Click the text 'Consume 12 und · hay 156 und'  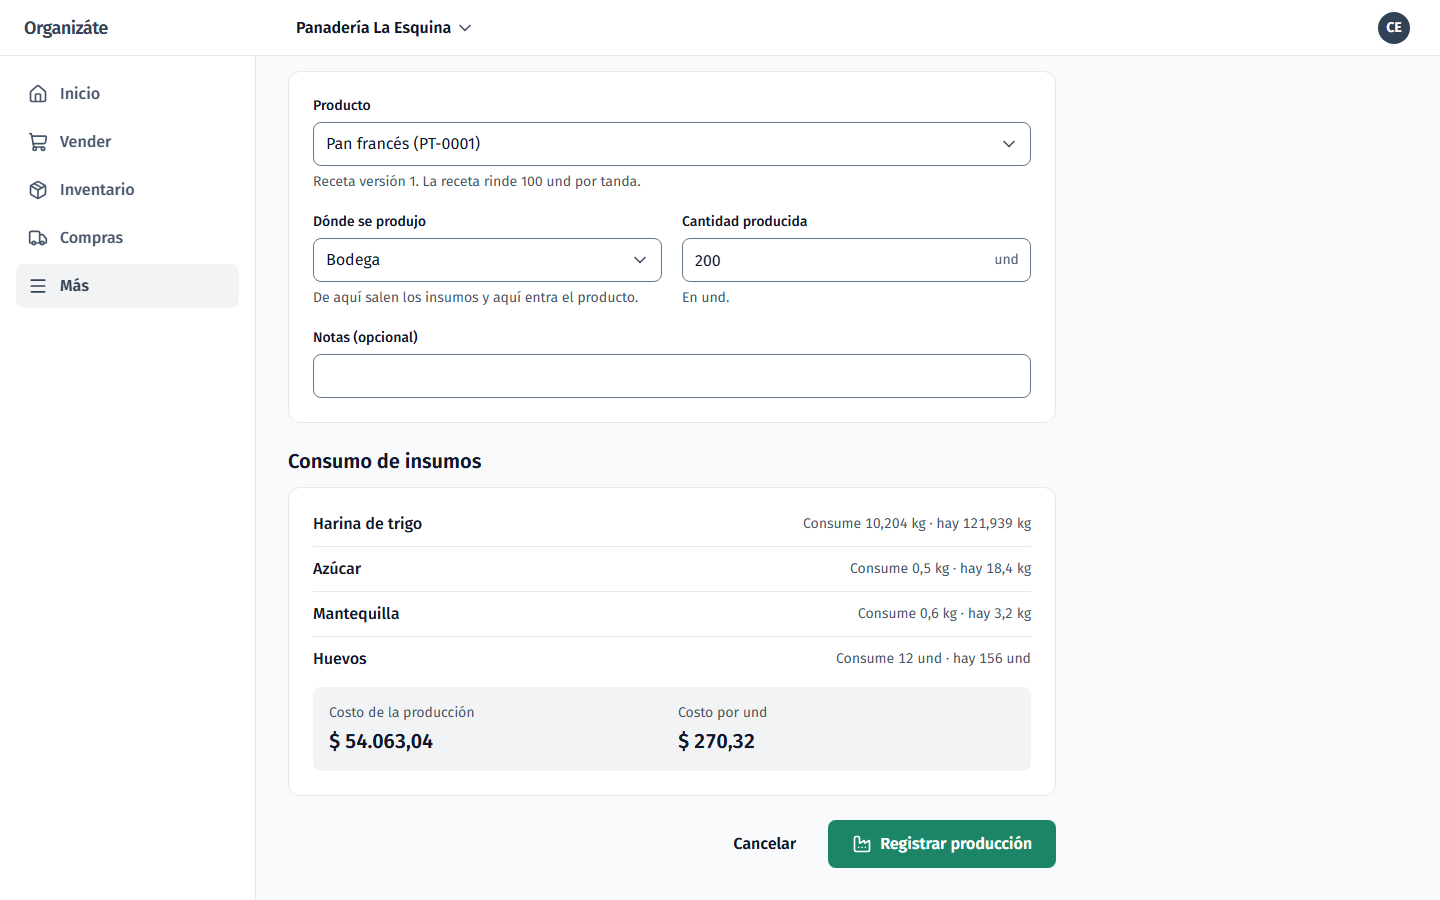(x=934, y=659)
